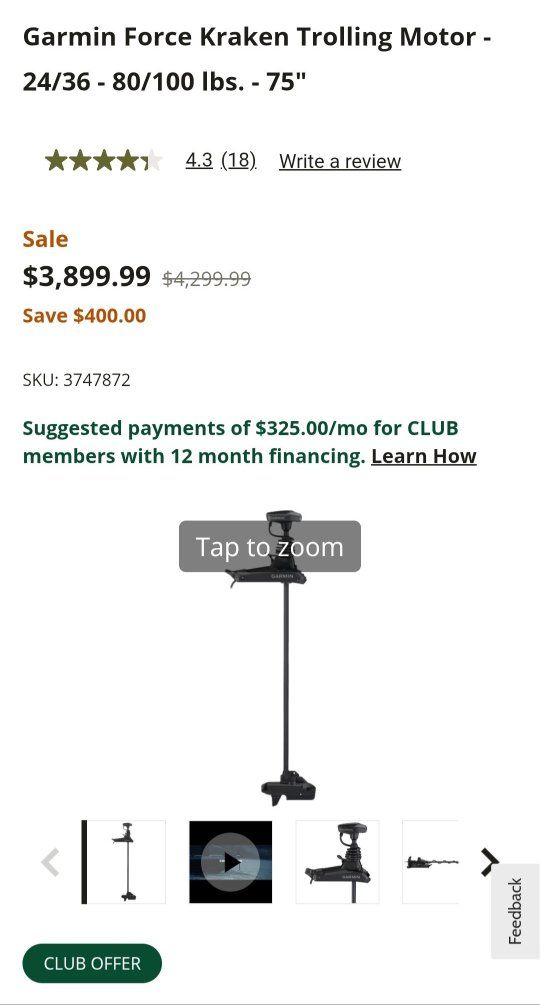Click the next carousel arrow
The width and height of the screenshot is (540, 1005).
(x=490, y=862)
